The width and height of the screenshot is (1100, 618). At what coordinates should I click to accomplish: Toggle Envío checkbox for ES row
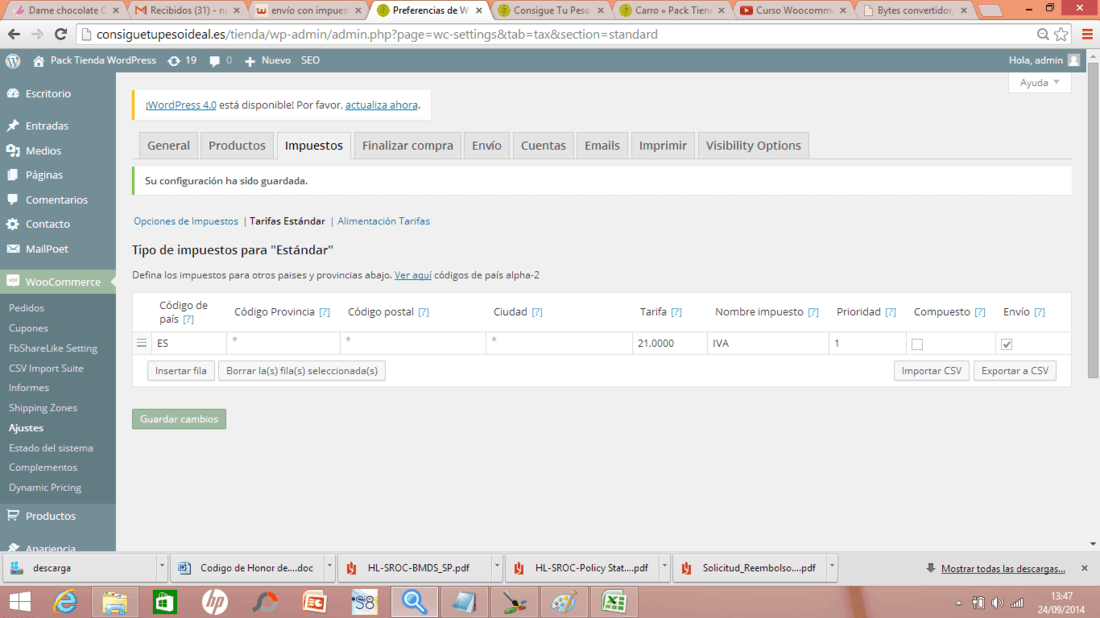tap(1007, 344)
